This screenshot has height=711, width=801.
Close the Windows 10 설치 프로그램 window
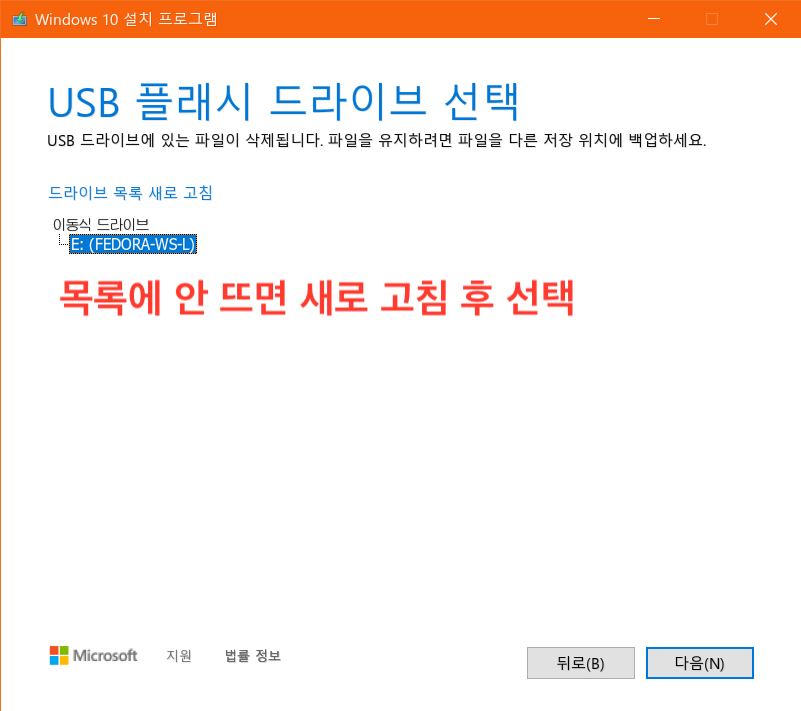click(x=770, y=18)
